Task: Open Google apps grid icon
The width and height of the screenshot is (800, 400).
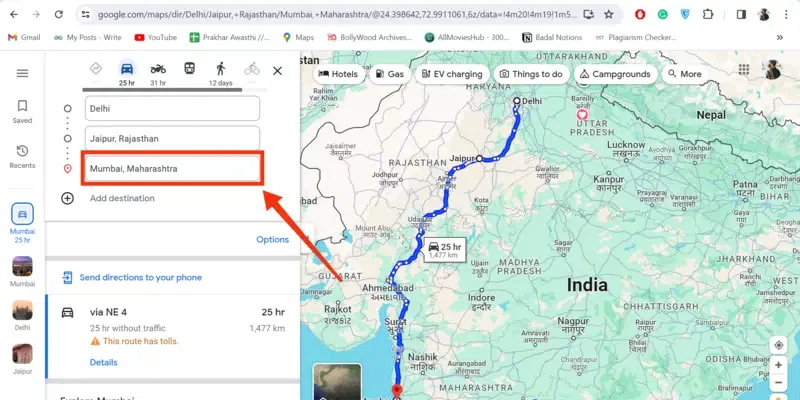Action: [x=744, y=69]
